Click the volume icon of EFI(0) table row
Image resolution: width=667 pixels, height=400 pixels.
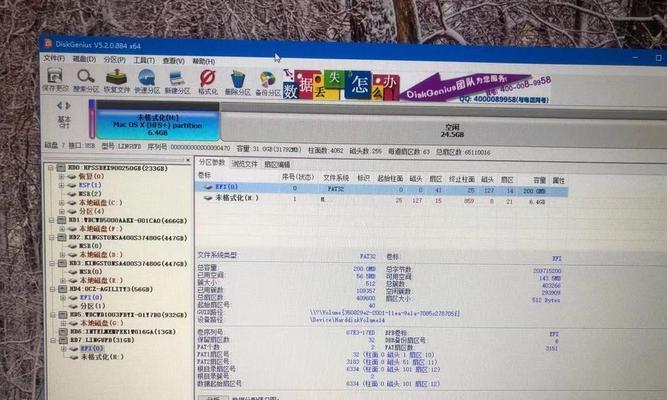pyautogui.click(x=208, y=187)
